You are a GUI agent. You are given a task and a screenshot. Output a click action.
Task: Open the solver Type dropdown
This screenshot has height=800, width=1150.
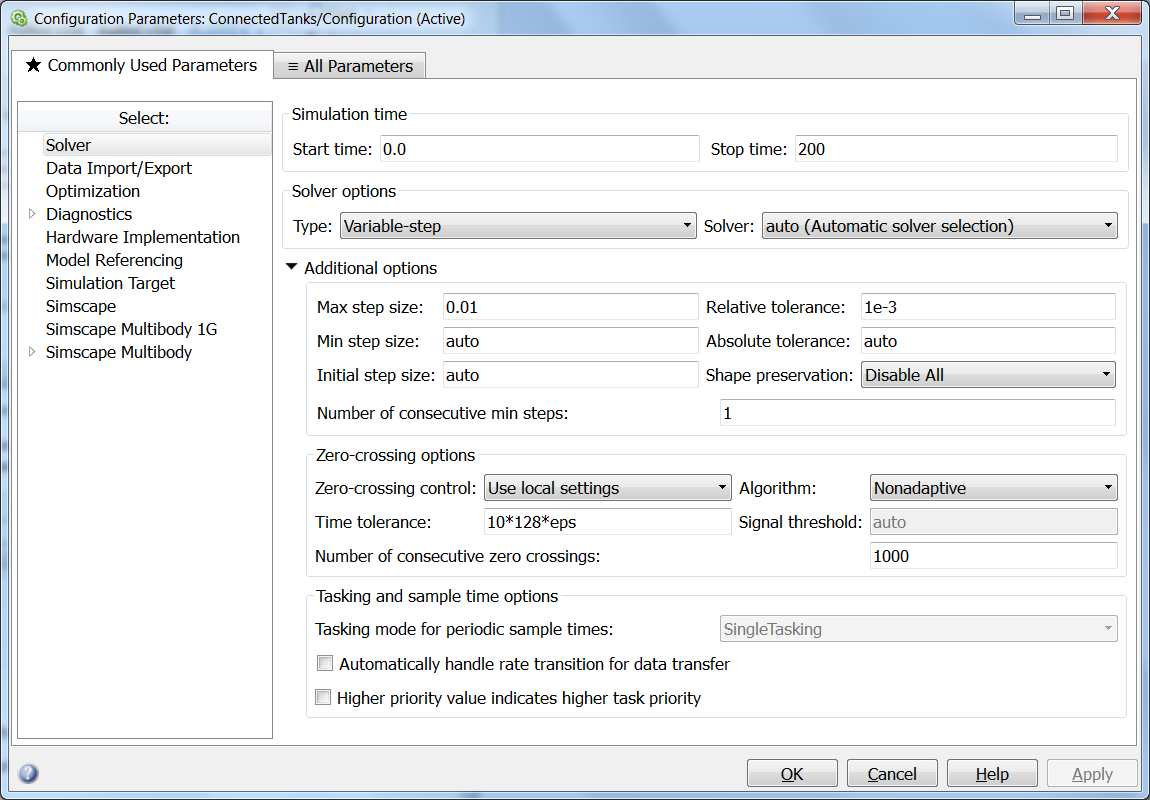pos(518,226)
